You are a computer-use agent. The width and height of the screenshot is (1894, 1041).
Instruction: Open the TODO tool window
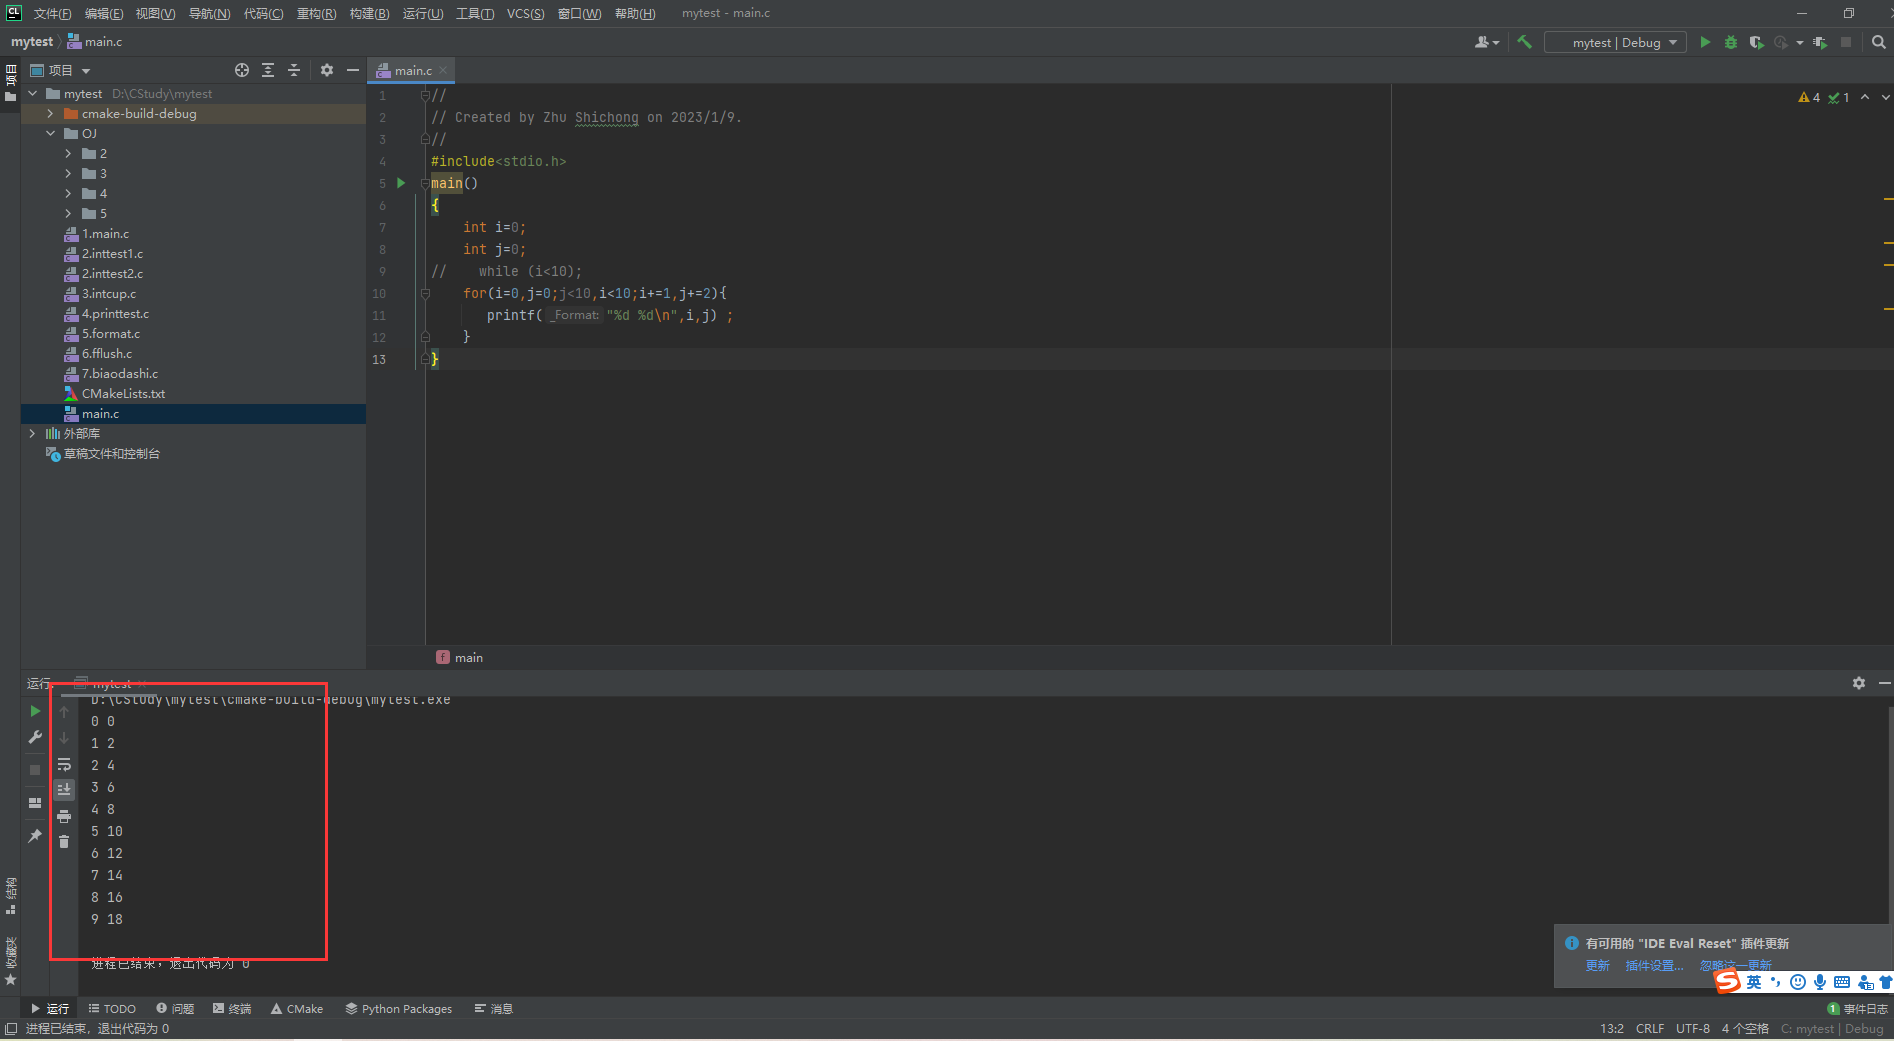tap(112, 1008)
